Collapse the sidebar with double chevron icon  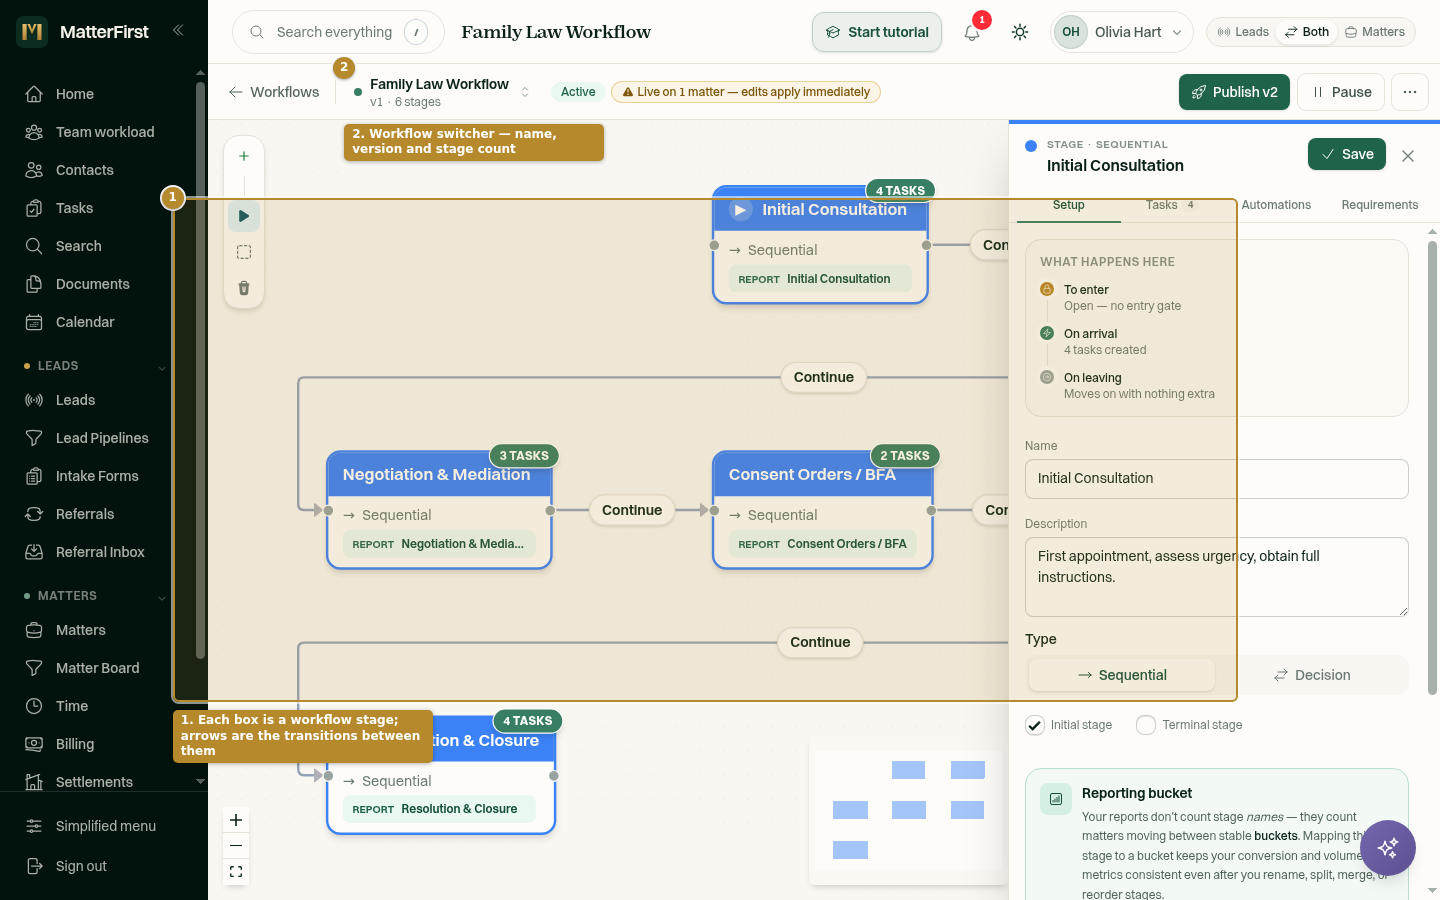click(x=178, y=30)
